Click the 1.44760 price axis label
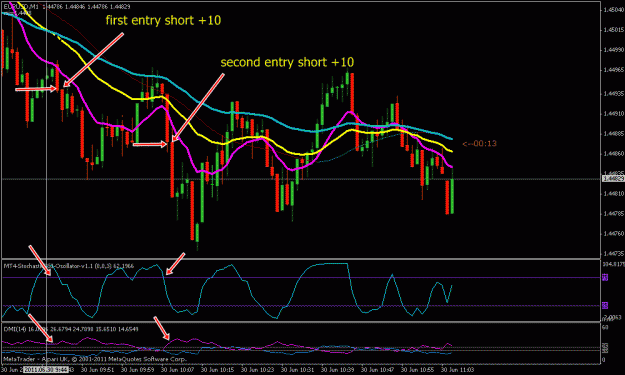Image resolution: width=625 pixels, height=375 pixels. [x=613, y=234]
